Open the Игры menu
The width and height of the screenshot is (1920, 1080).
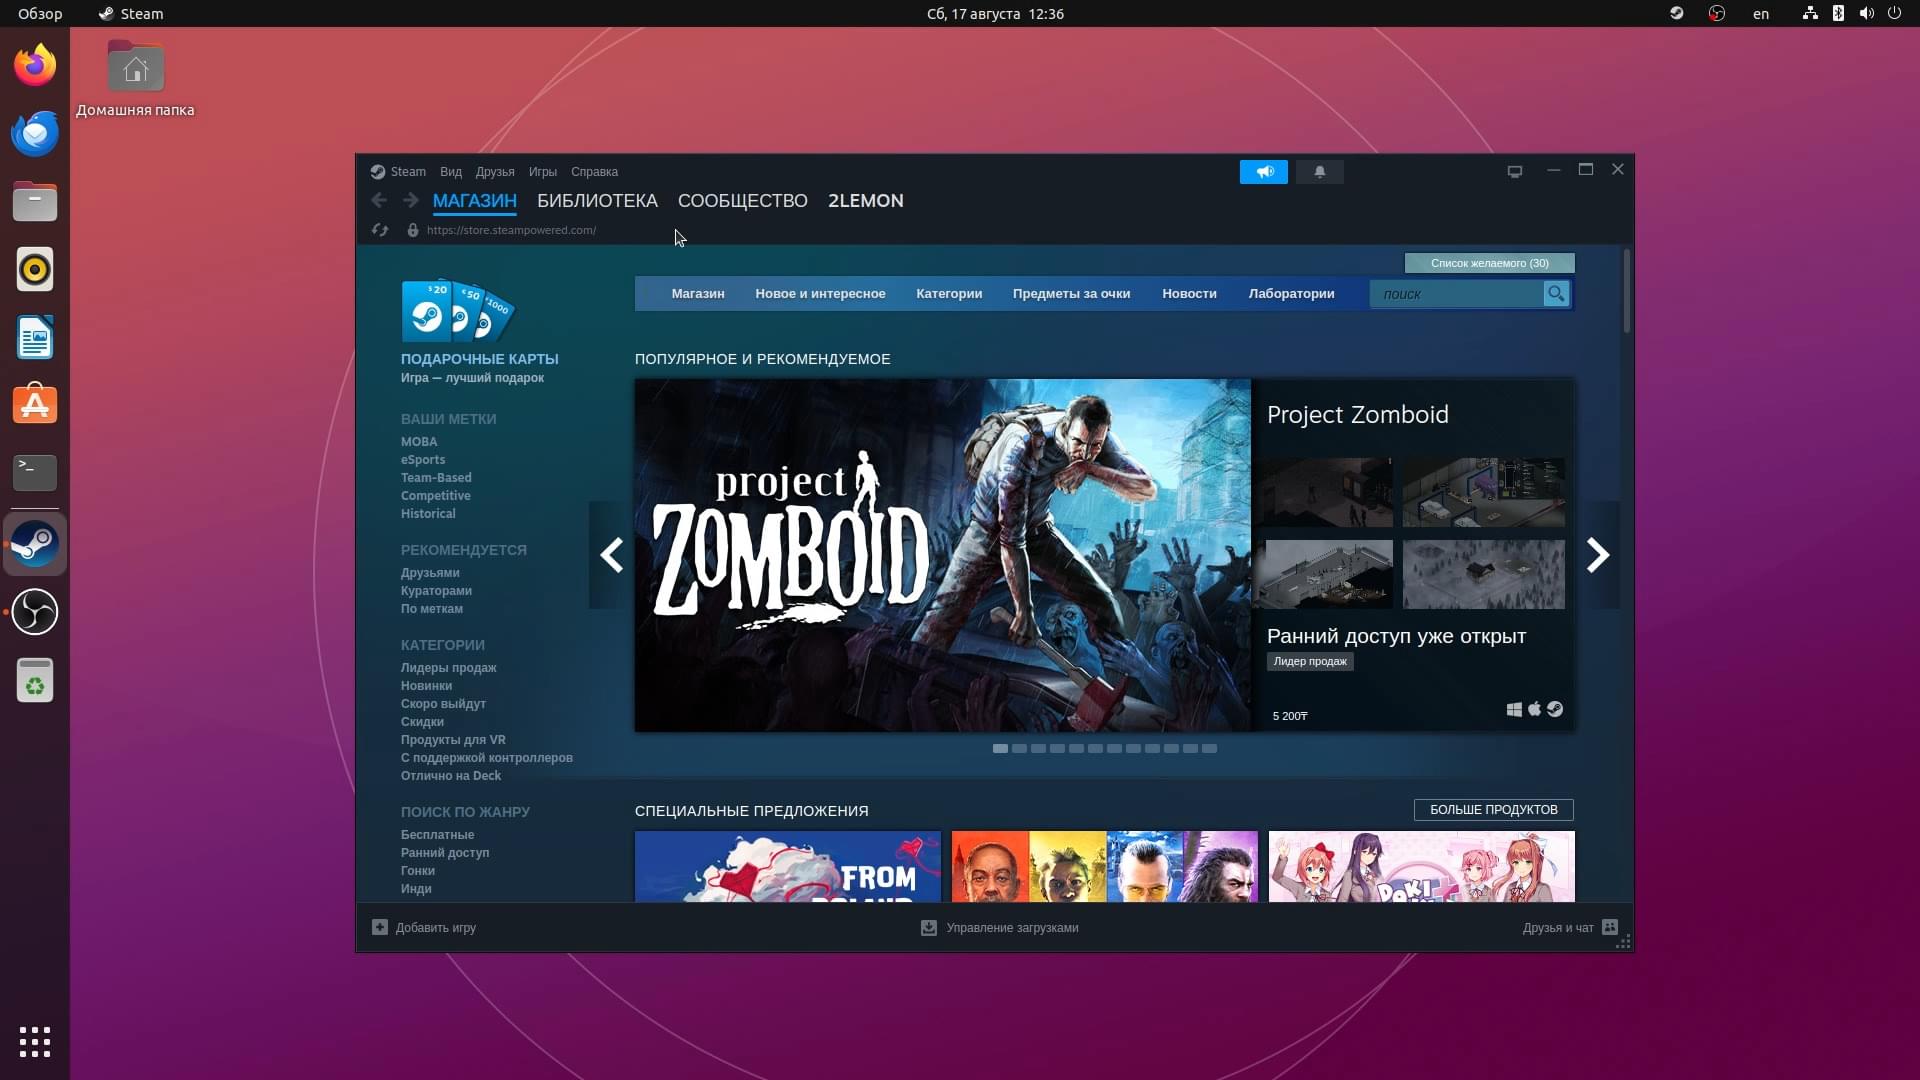[543, 172]
